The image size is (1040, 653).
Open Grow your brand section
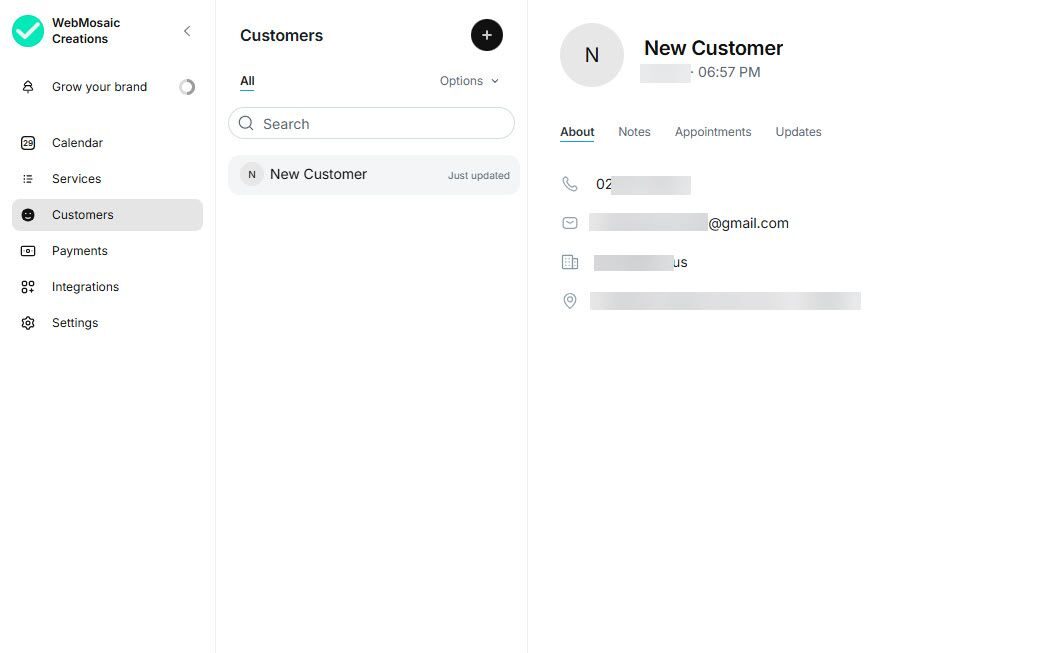[99, 87]
